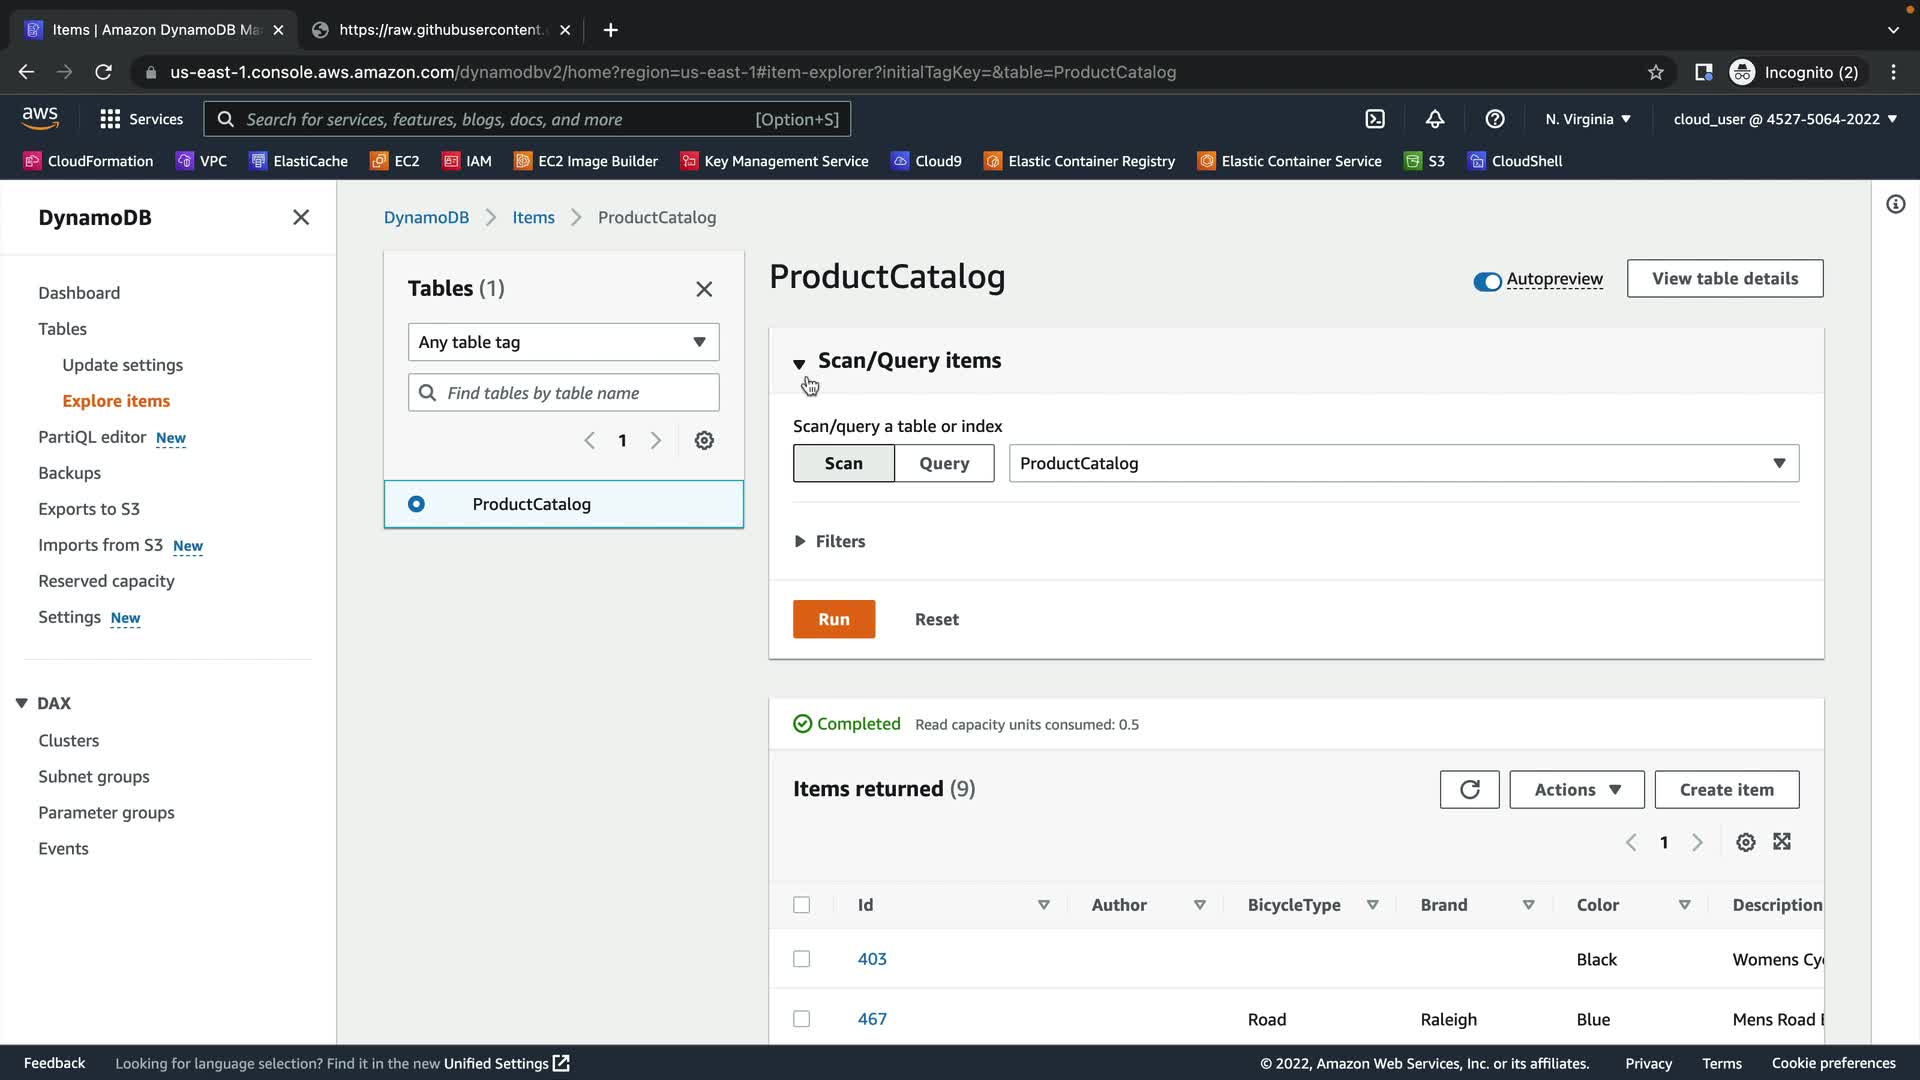The width and height of the screenshot is (1920, 1080).
Task: Toggle the Autopreview switch
Action: pyautogui.click(x=1487, y=281)
